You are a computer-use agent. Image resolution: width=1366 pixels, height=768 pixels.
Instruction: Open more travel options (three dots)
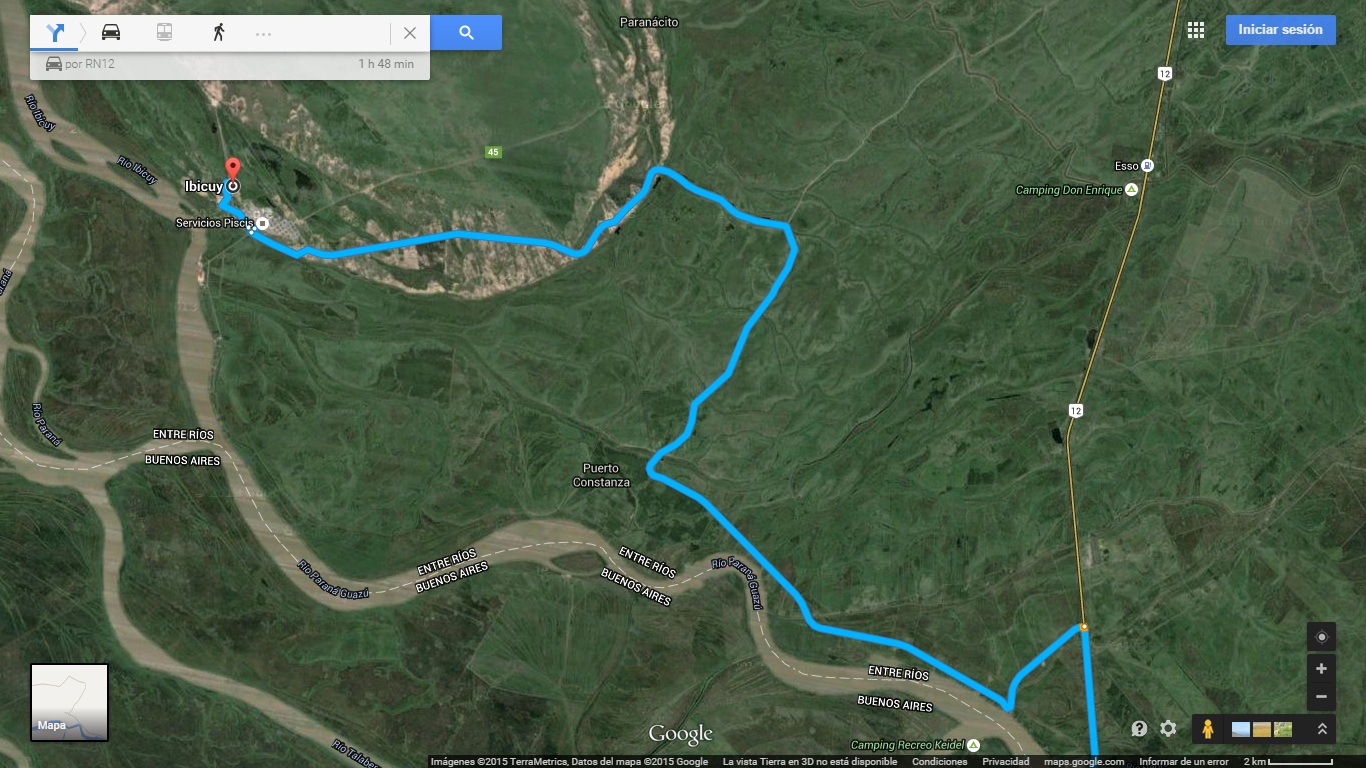tap(264, 33)
